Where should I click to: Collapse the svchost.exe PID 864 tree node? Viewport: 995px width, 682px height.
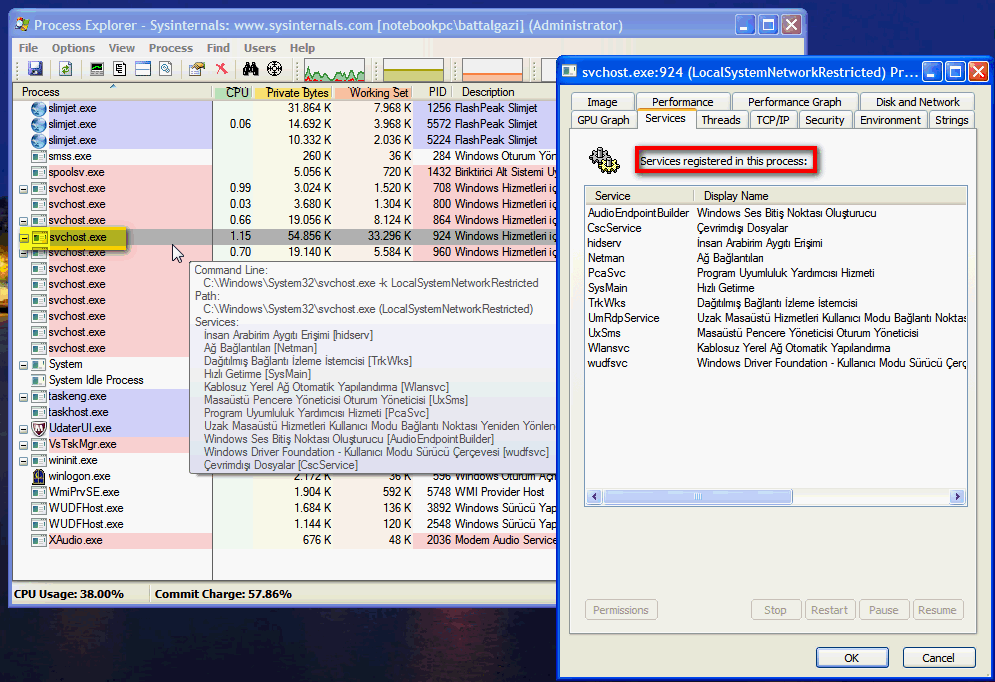[x=23, y=221]
